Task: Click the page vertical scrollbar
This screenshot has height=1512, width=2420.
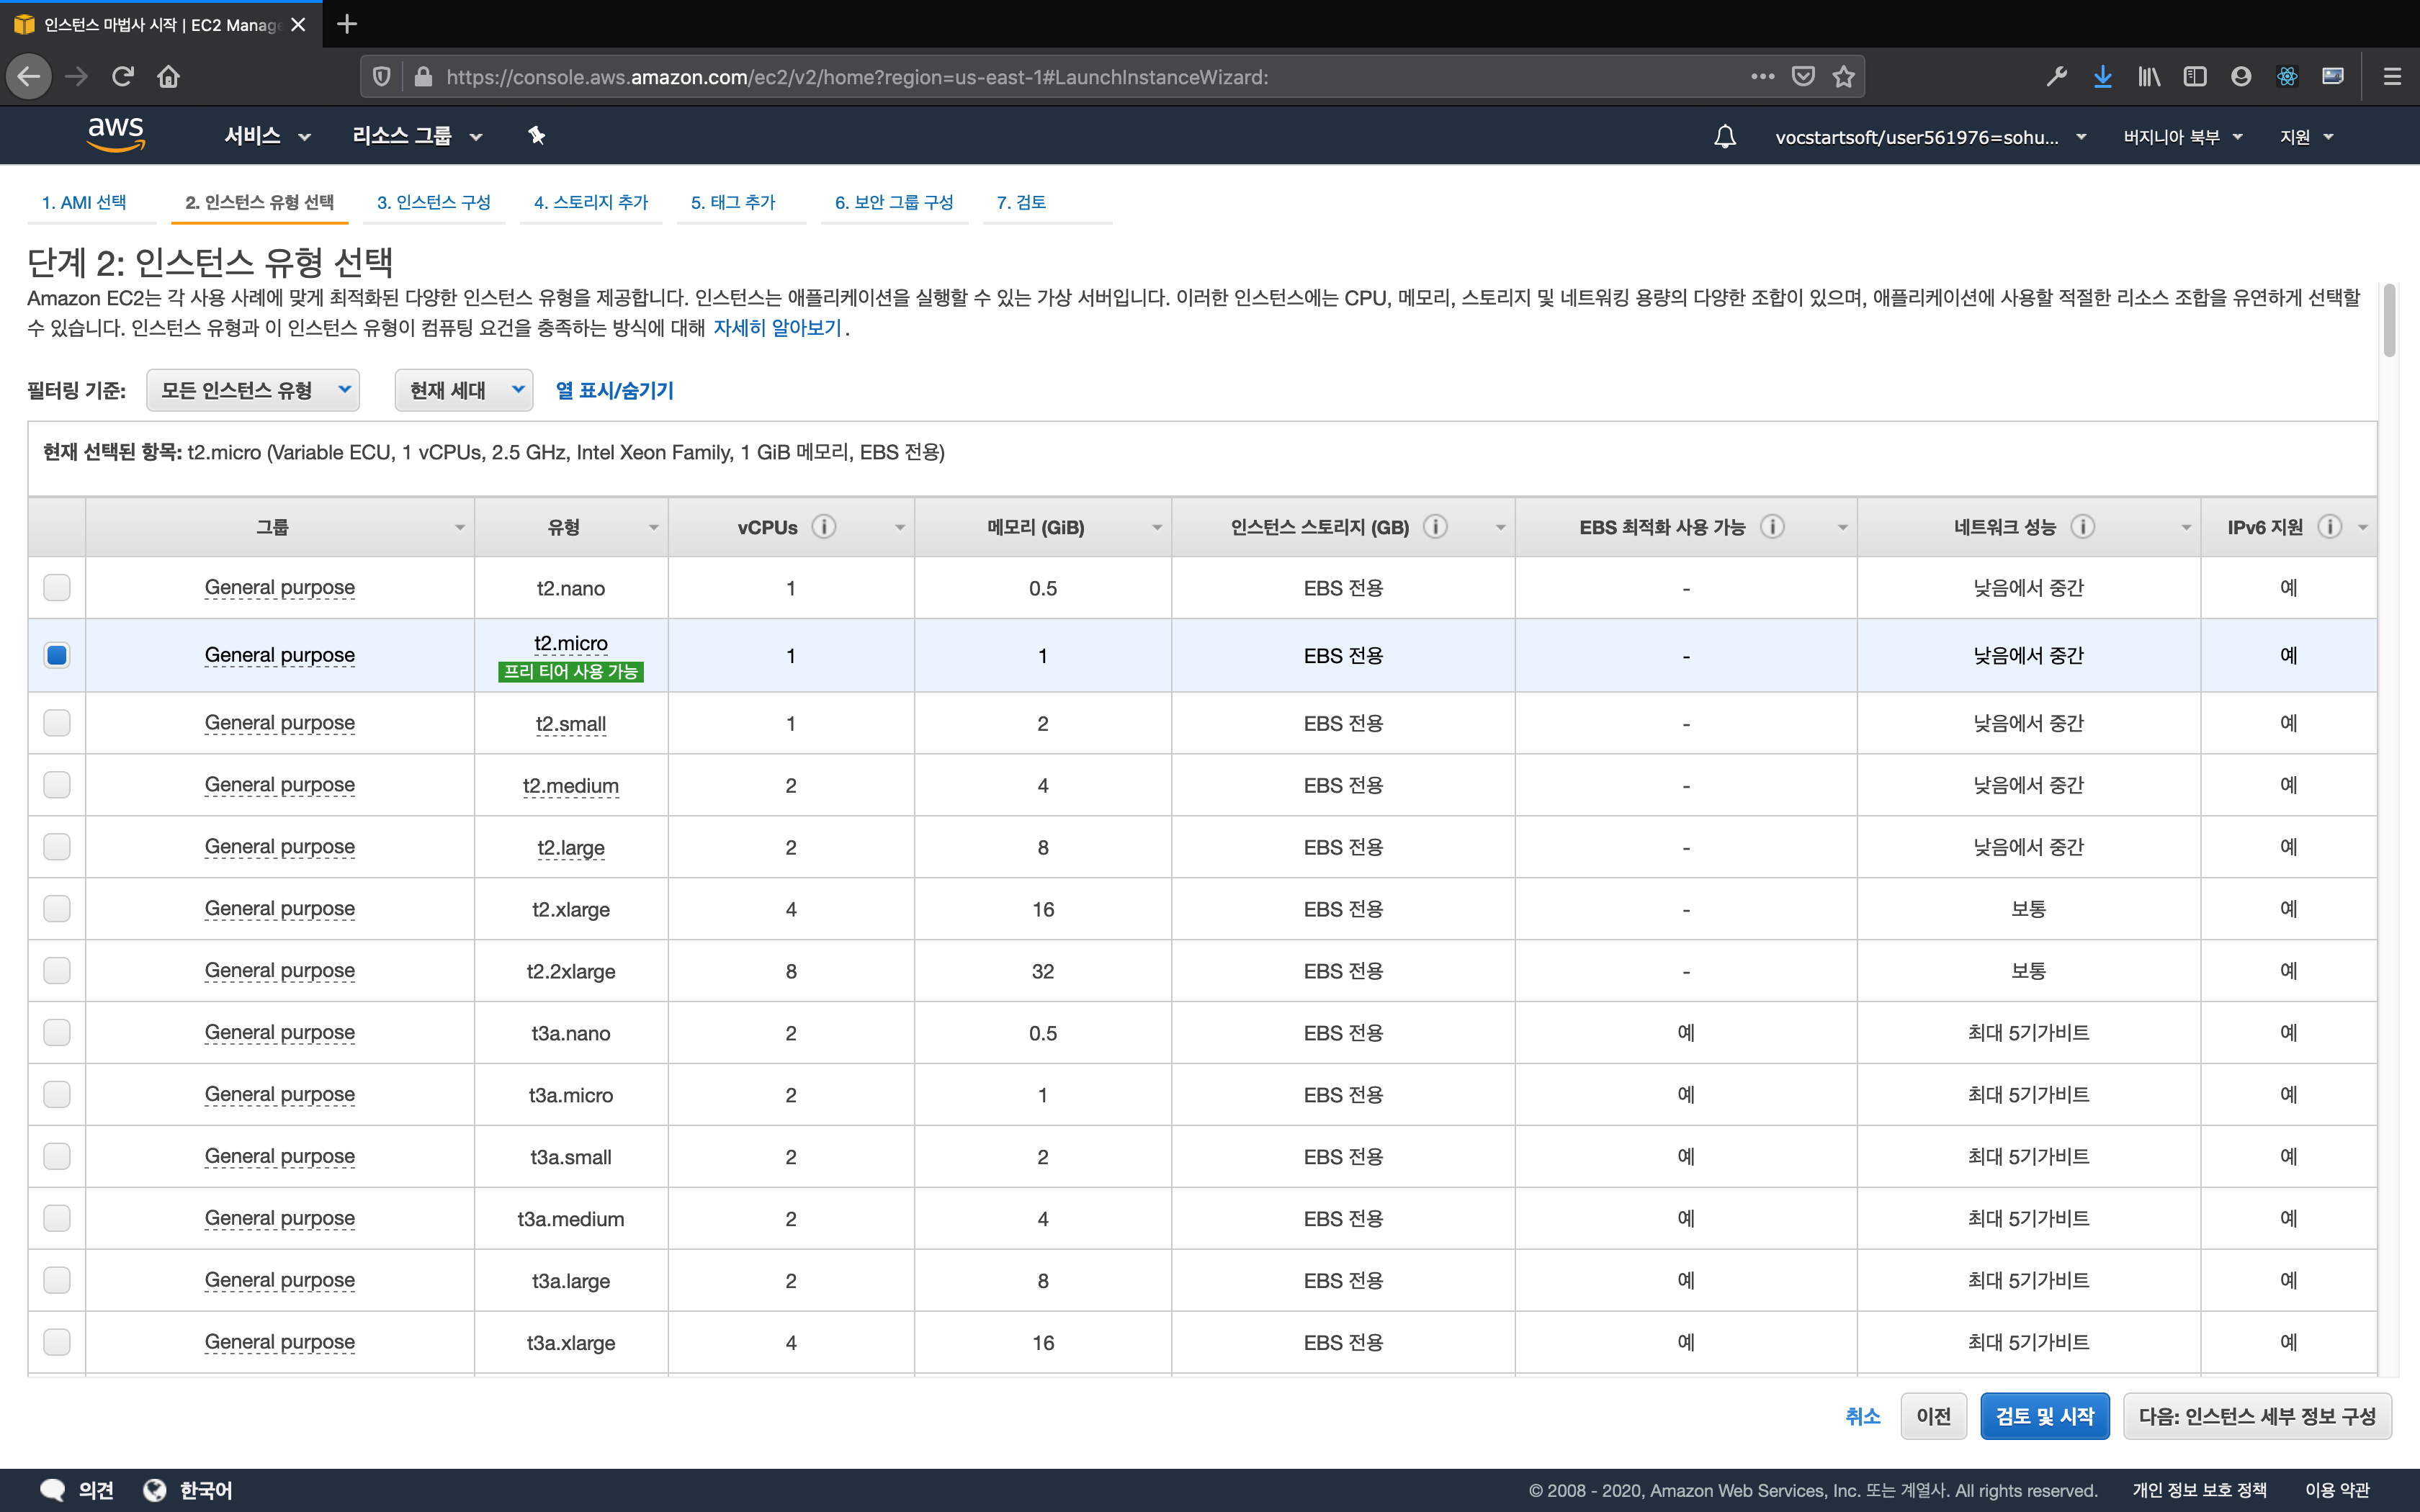Action: (x=2389, y=321)
